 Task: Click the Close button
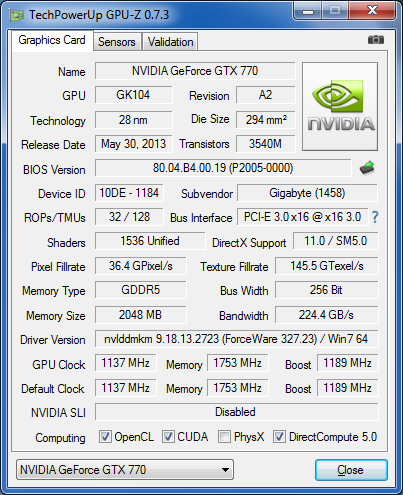(351, 470)
